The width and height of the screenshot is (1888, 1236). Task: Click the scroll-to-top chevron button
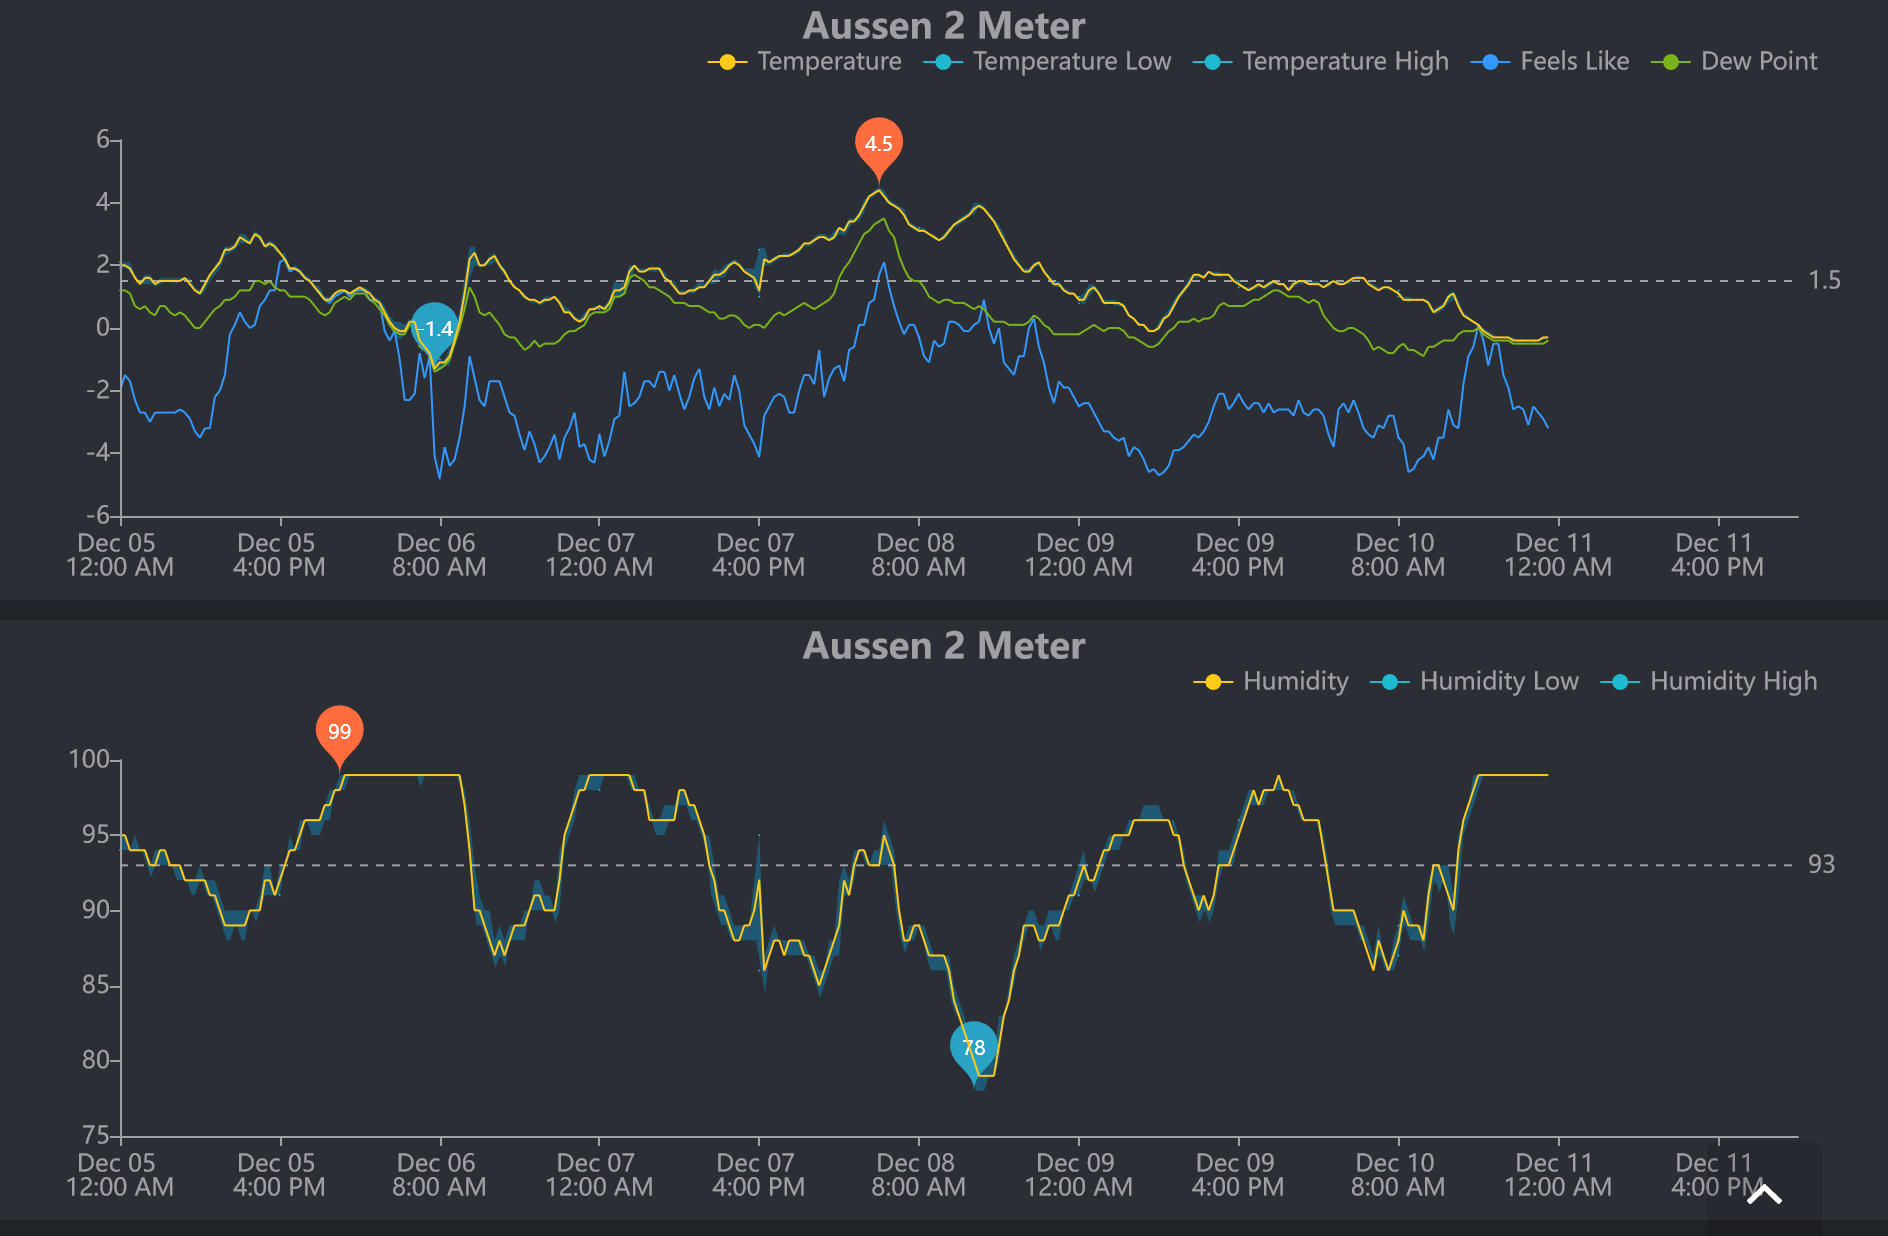point(1765,1193)
